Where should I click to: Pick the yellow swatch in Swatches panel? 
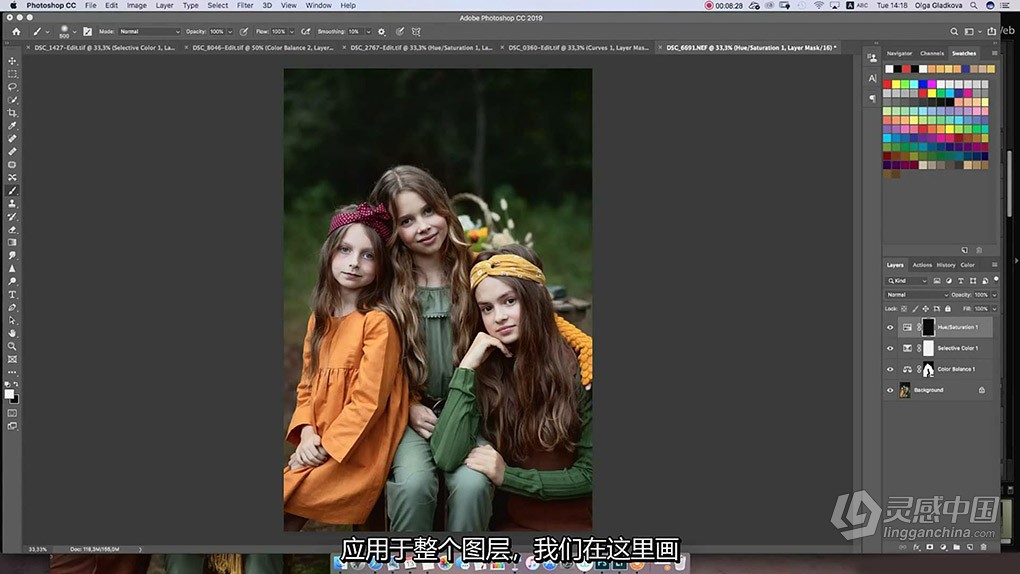896,84
